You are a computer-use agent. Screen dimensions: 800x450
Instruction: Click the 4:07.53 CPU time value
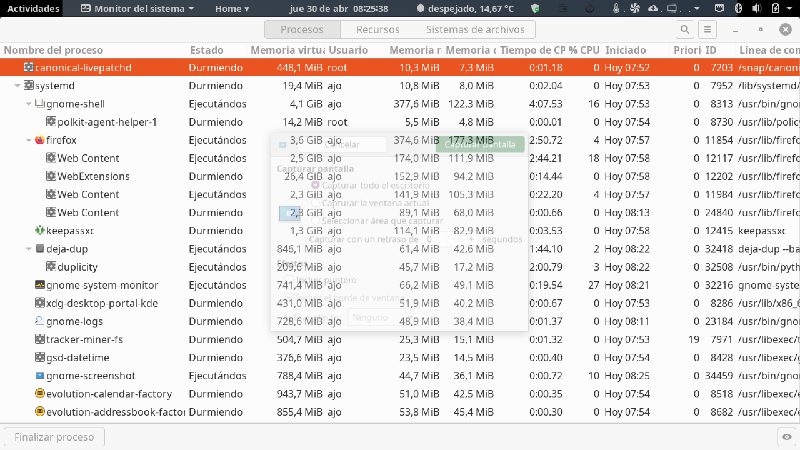pyautogui.click(x=545, y=104)
